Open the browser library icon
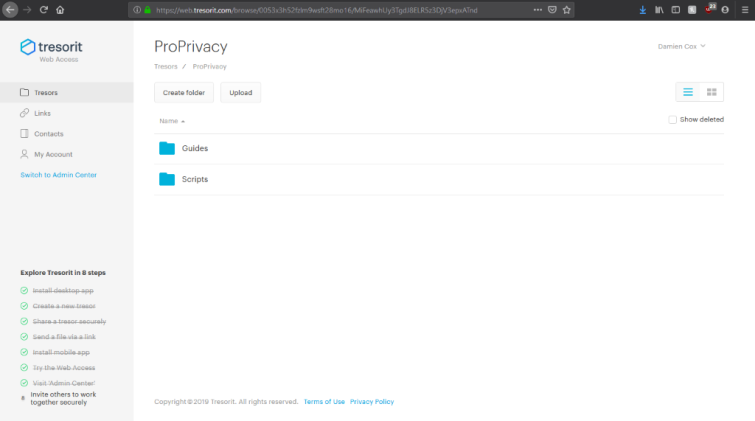The height and width of the screenshot is (421, 755). coord(659,10)
